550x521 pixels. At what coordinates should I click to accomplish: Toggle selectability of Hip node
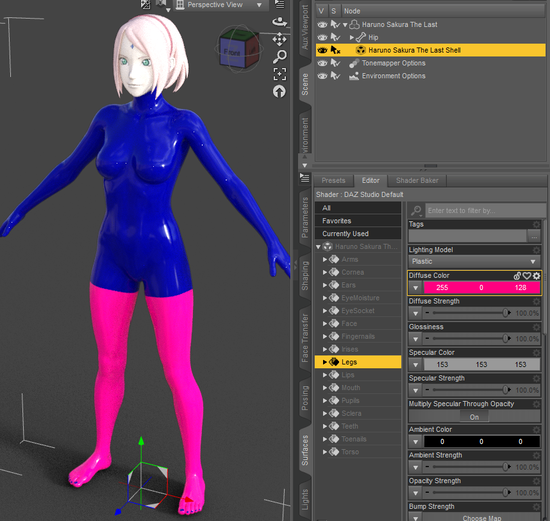tap(335, 37)
